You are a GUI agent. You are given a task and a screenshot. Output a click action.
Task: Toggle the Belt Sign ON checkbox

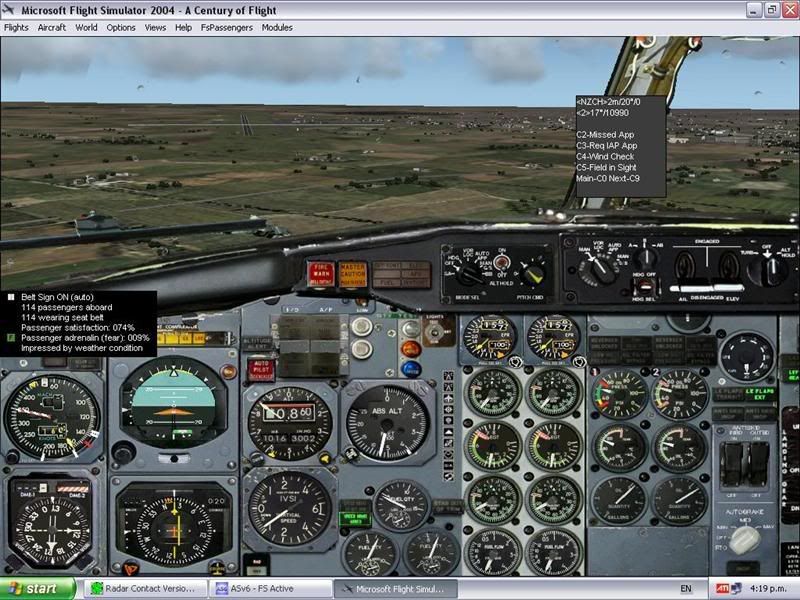[7, 297]
